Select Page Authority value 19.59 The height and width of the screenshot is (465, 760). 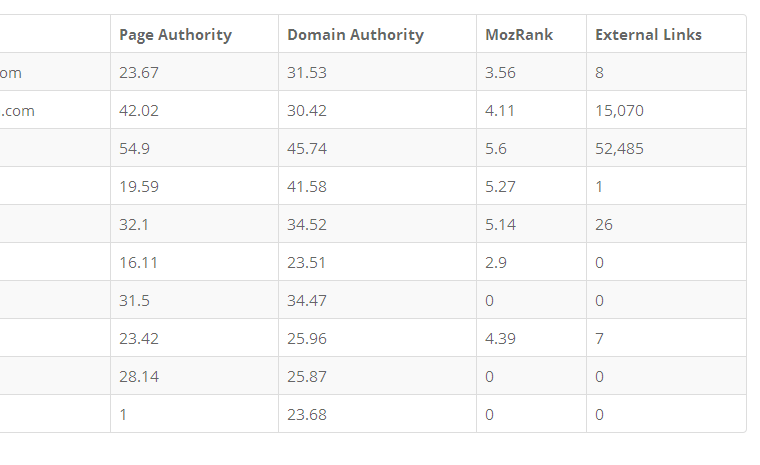point(138,187)
